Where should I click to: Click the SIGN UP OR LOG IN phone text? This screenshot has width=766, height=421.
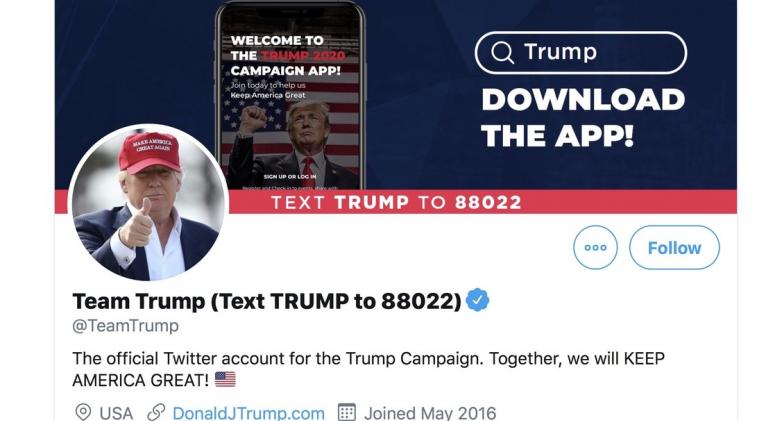click(x=290, y=176)
